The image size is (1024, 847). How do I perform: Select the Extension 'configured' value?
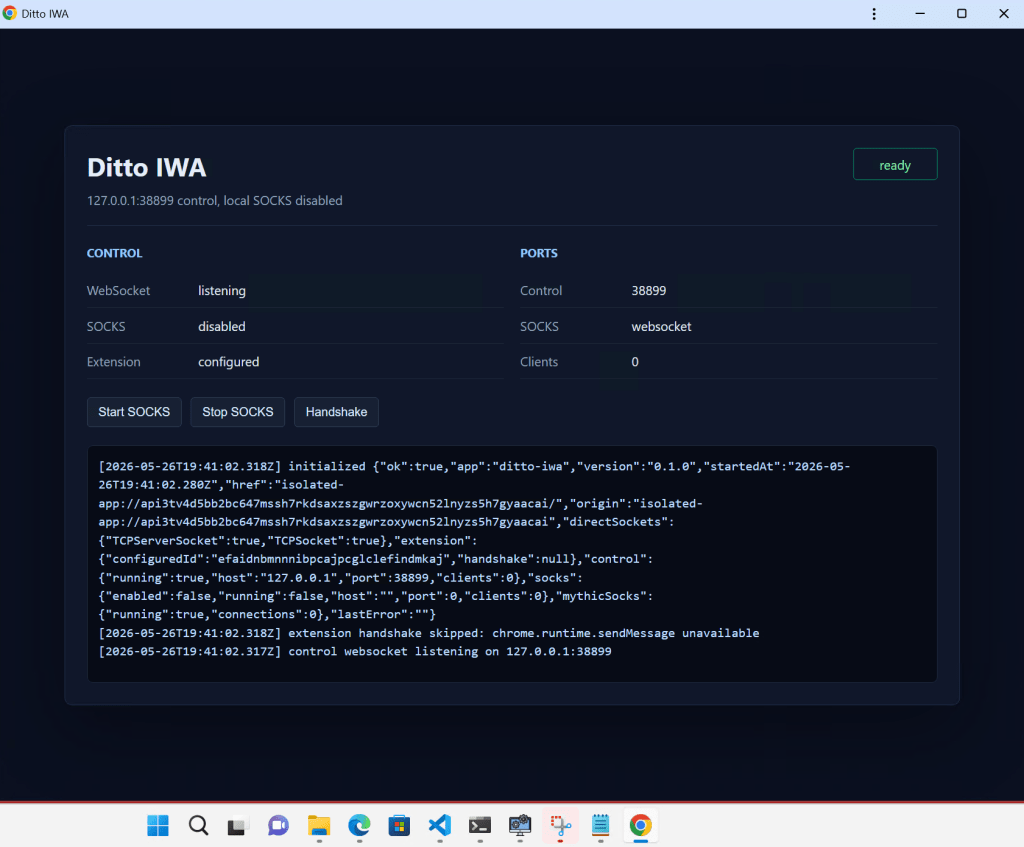(229, 362)
